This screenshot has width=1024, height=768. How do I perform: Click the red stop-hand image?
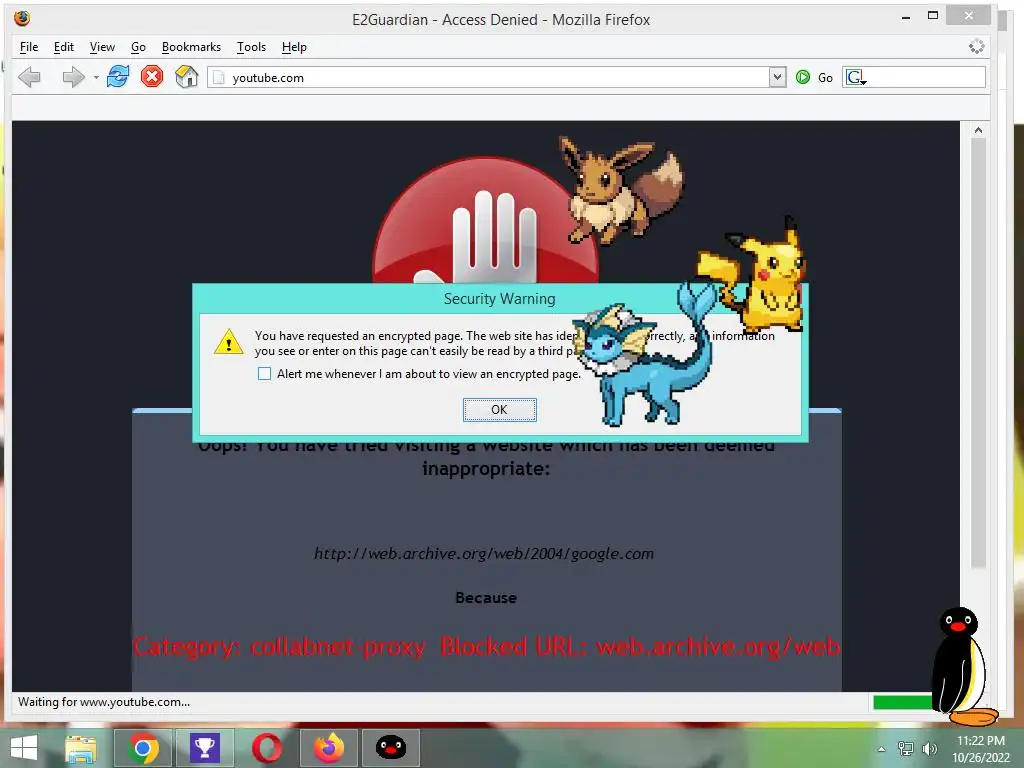tap(485, 221)
